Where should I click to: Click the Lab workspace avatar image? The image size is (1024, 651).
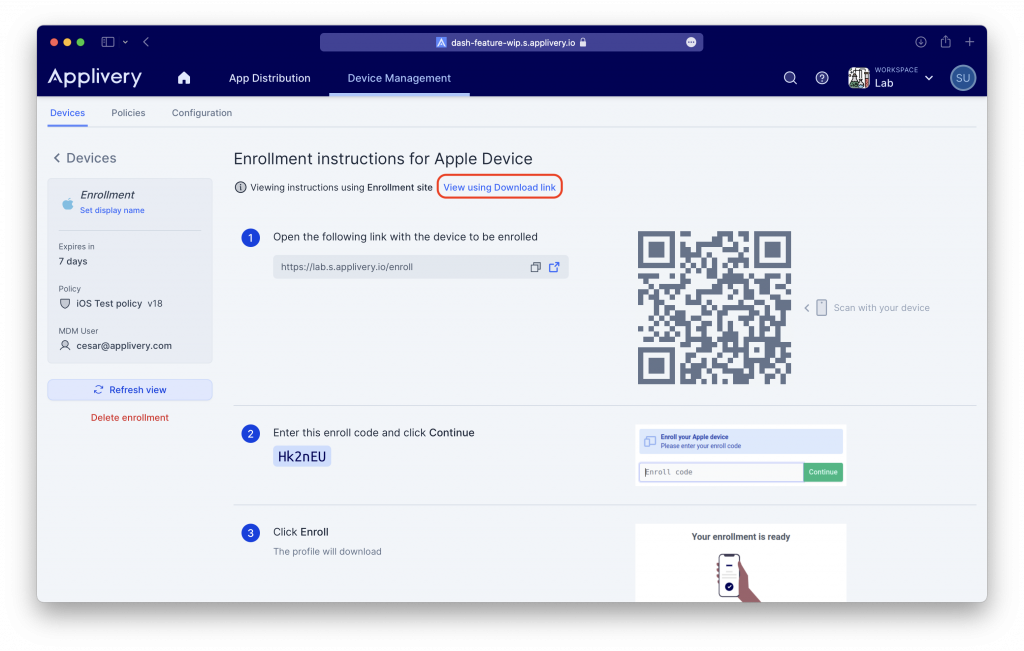859,78
